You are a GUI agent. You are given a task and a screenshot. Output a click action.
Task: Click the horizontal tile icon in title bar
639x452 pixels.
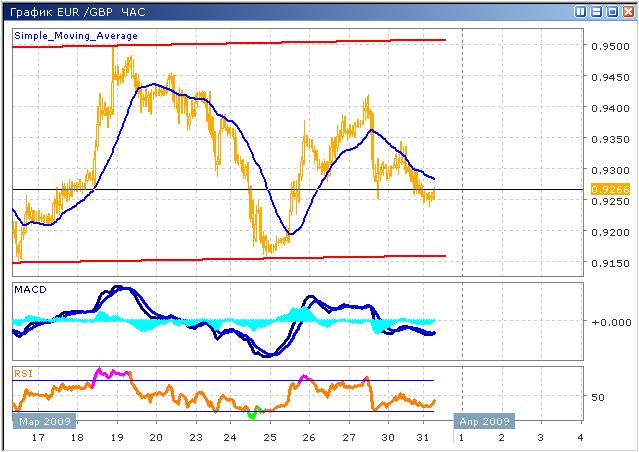click(x=597, y=12)
